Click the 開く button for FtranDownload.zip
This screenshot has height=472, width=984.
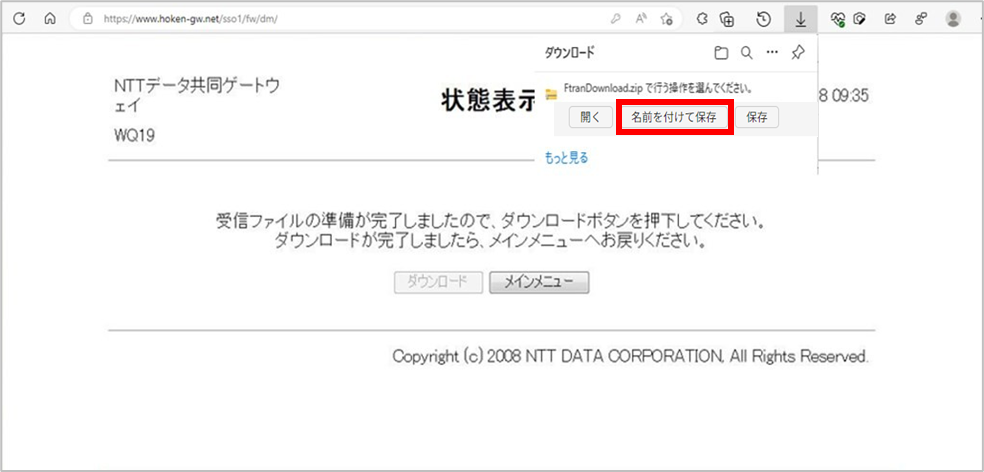590,117
